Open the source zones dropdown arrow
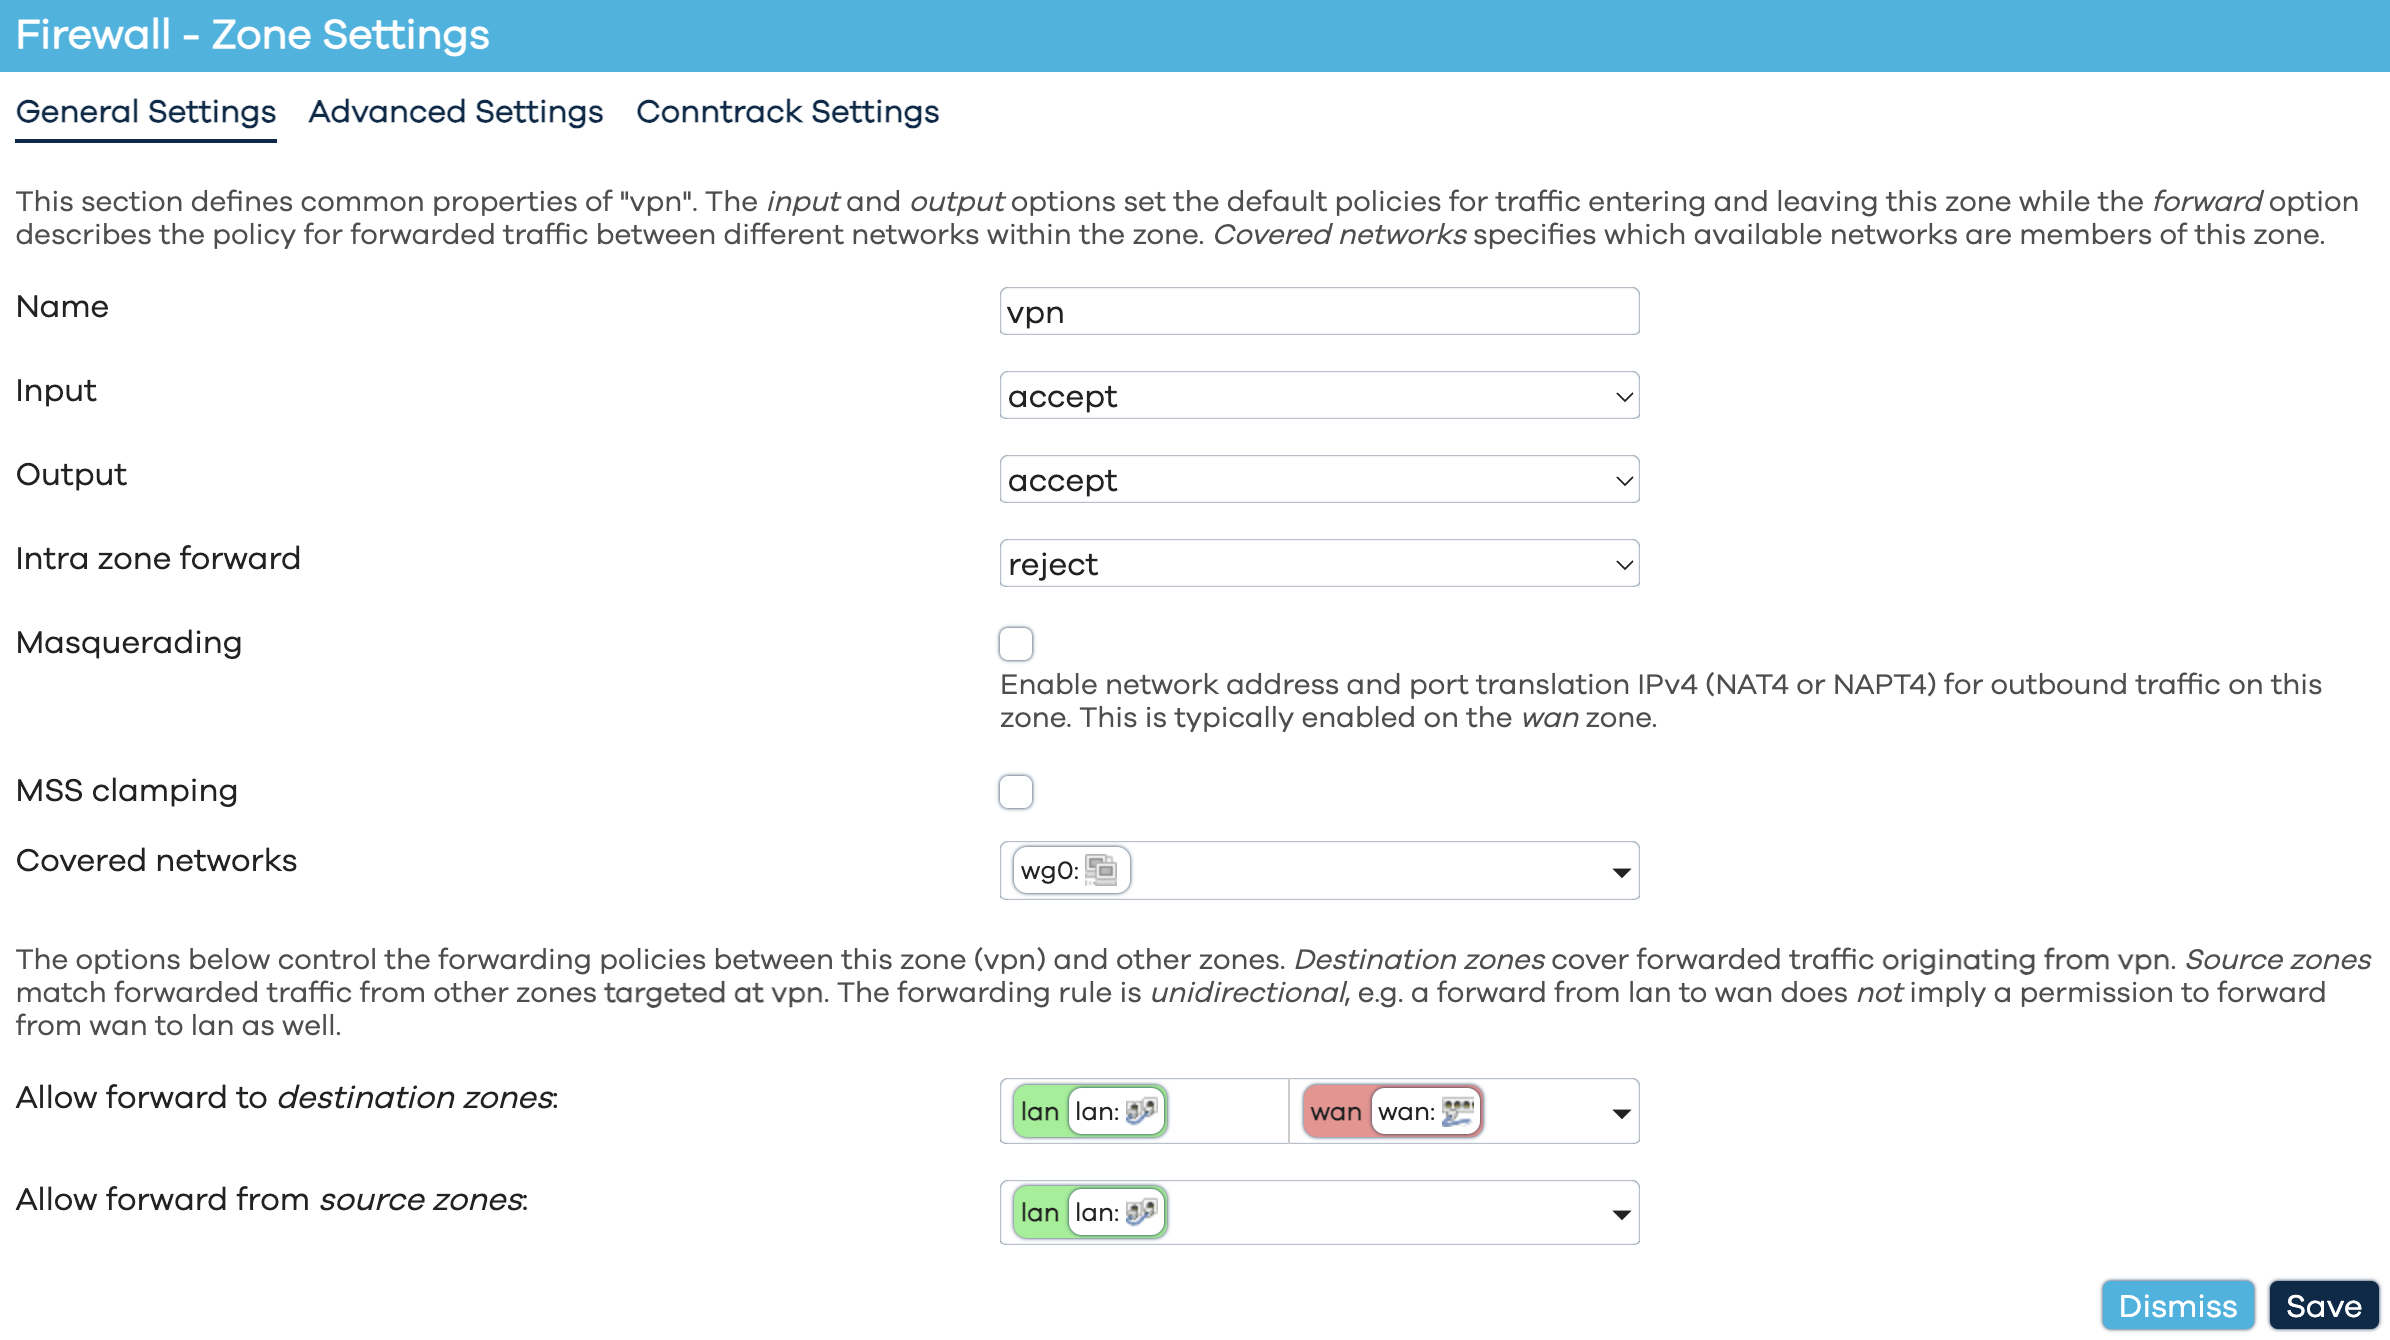 click(x=1620, y=1212)
